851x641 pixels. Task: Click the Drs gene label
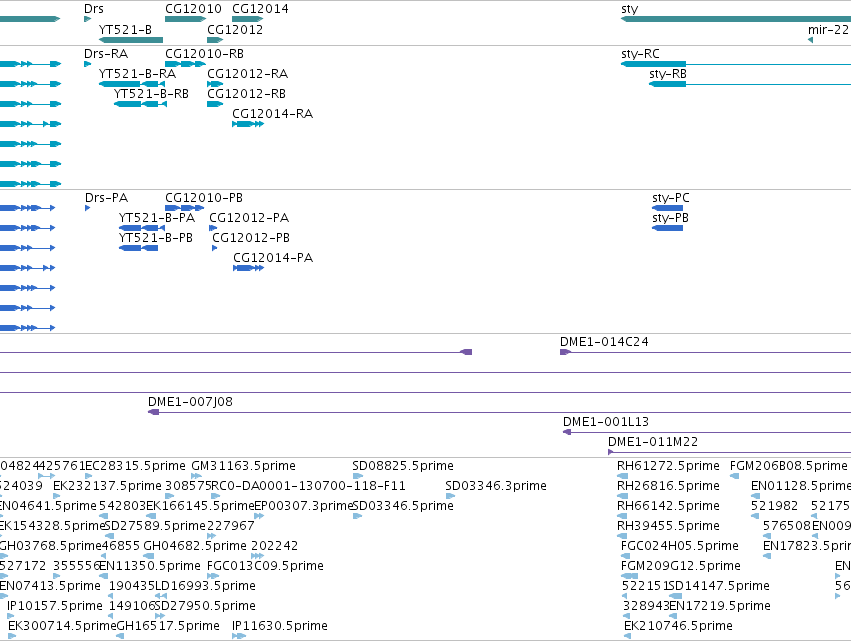[93, 9]
